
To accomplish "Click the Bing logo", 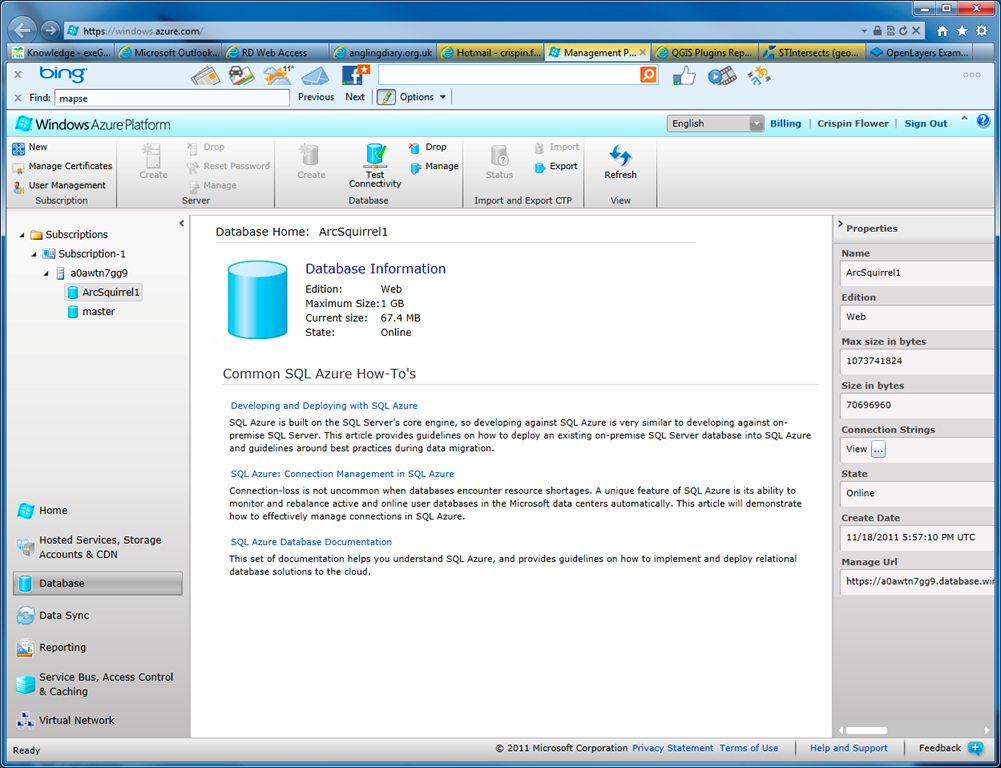I will click(63, 74).
